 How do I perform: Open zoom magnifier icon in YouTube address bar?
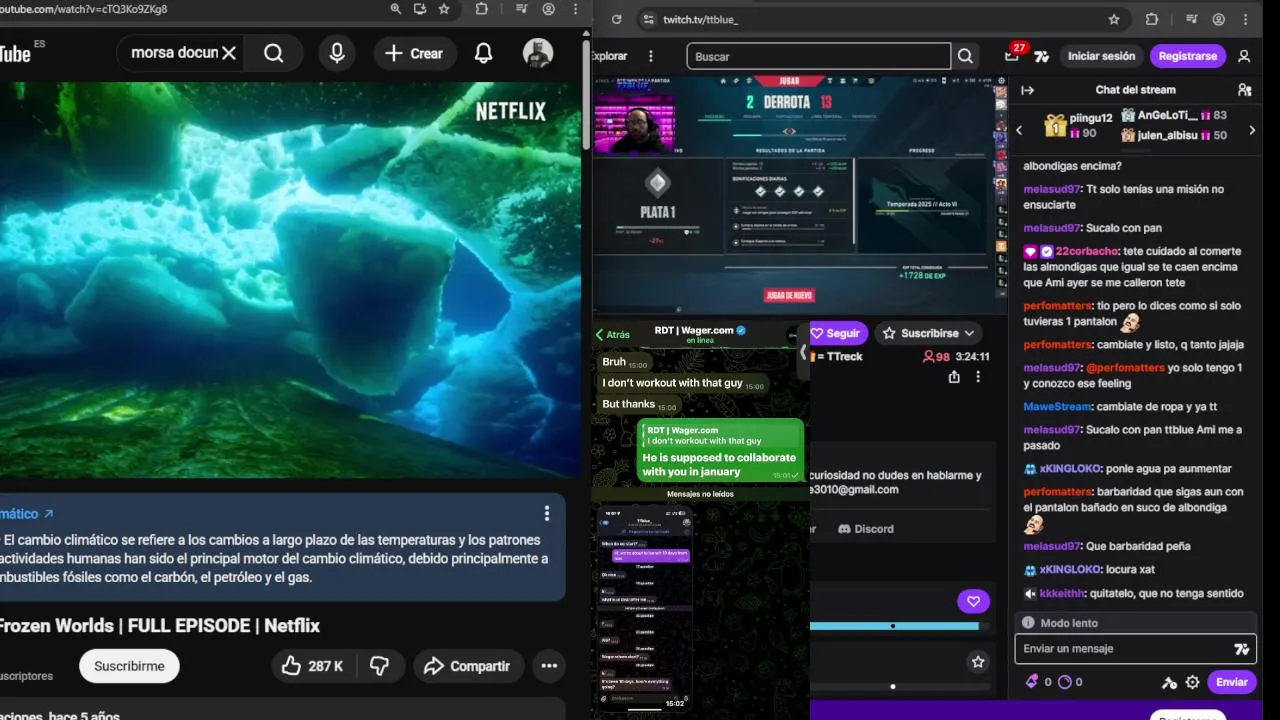click(x=396, y=8)
